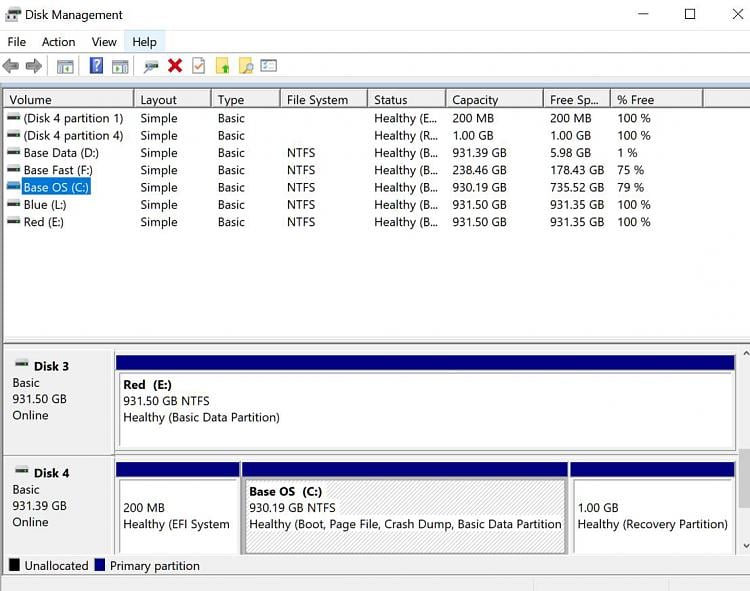Image resolution: width=750 pixels, height=591 pixels.
Task: Click drive icon beside Base Fast (F:)
Action: tap(13, 170)
